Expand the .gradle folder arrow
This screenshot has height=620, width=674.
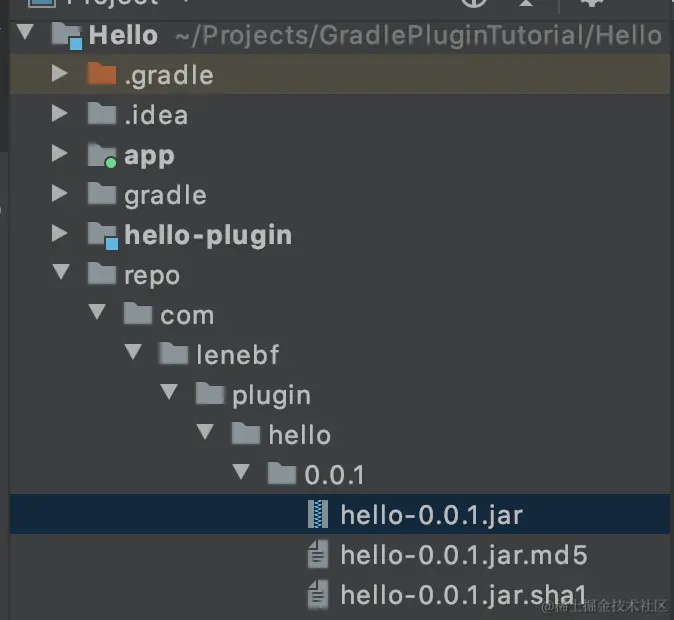point(59,74)
